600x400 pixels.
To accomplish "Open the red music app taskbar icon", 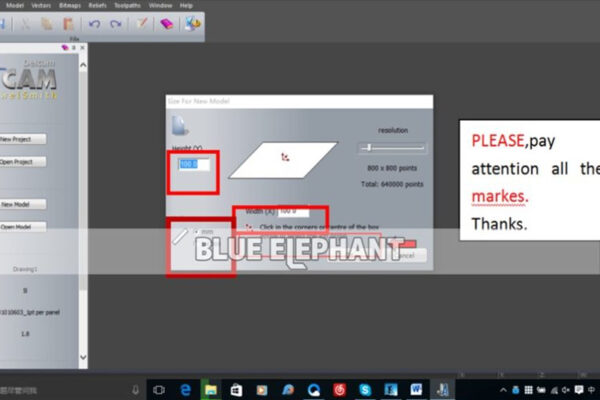I will (x=339, y=390).
